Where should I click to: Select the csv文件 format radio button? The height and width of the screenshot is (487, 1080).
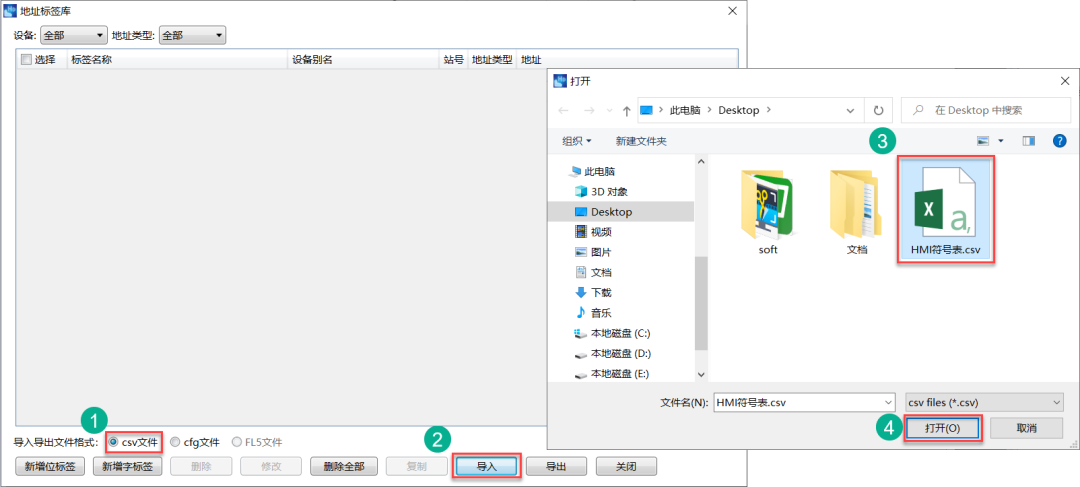[134, 442]
